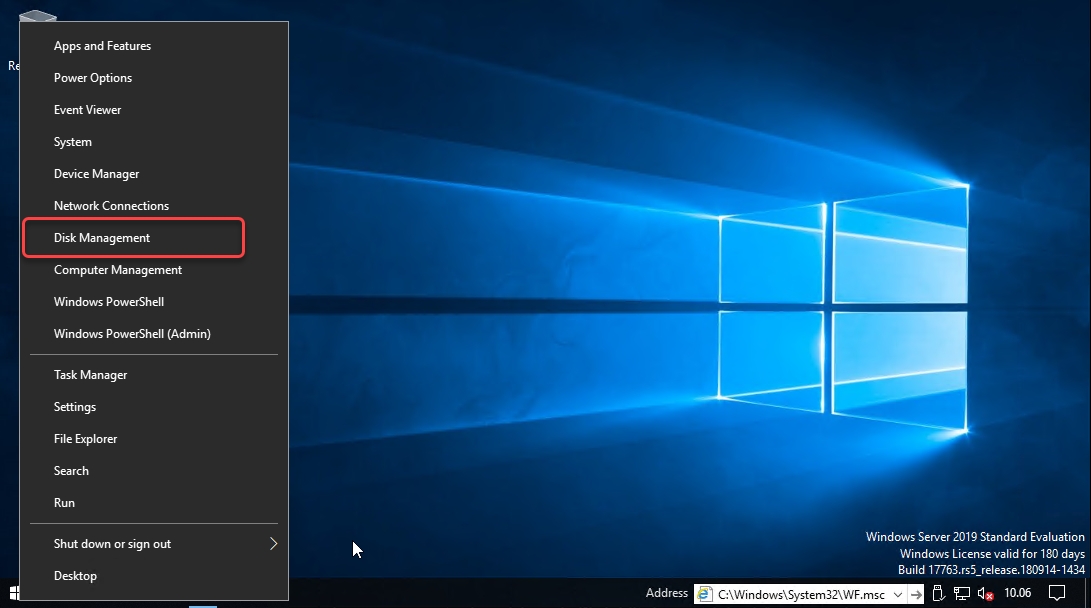The height and width of the screenshot is (608, 1091).
Task: Expand the address bar dropdown arrow
Action: [898, 594]
